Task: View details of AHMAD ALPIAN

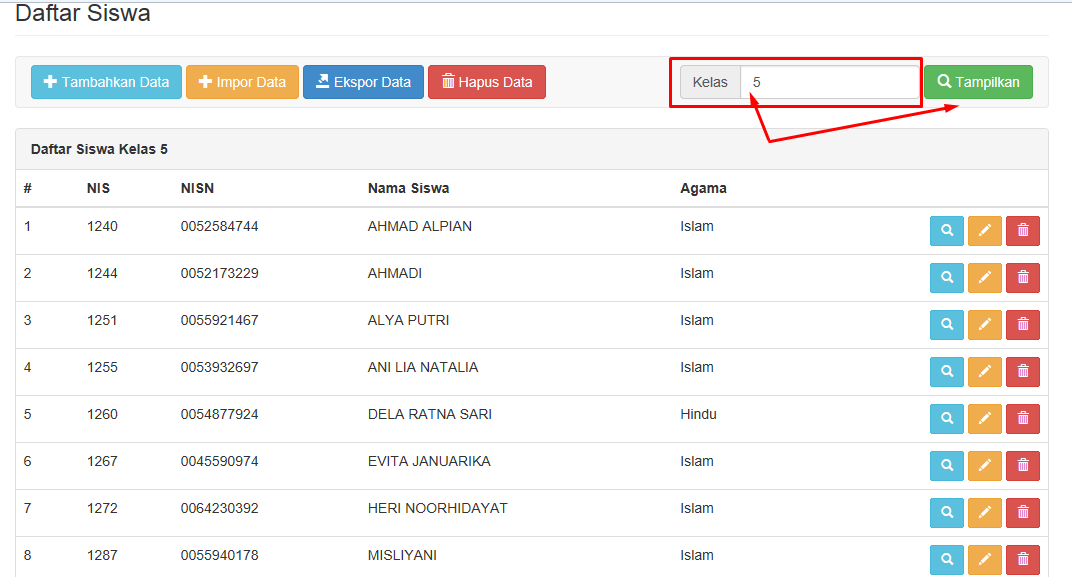Action: [x=947, y=230]
